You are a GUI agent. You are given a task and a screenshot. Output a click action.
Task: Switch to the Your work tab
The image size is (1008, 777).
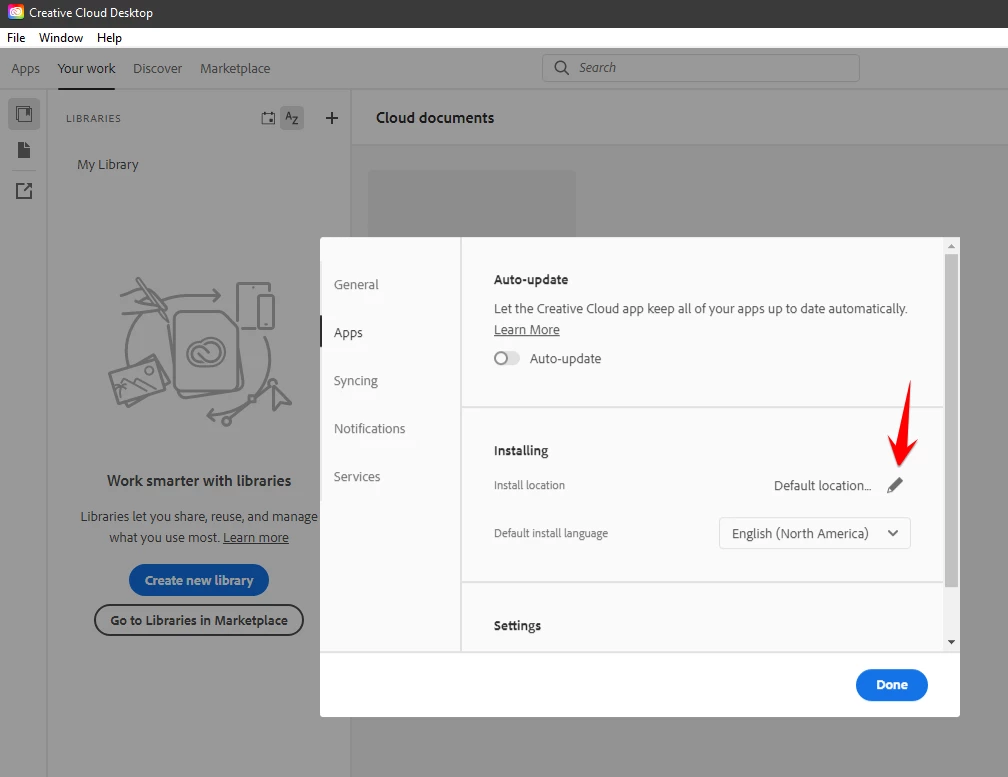click(x=86, y=69)
